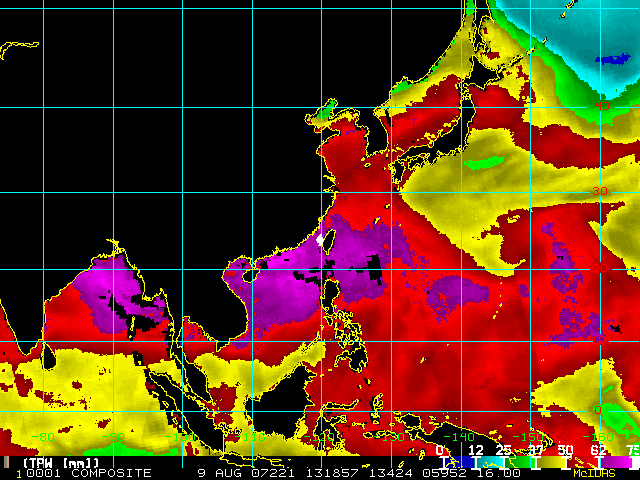This screenshot has height=480, width=640.
Task: Click the longitude label '-80'
Action: click(43, 437)
